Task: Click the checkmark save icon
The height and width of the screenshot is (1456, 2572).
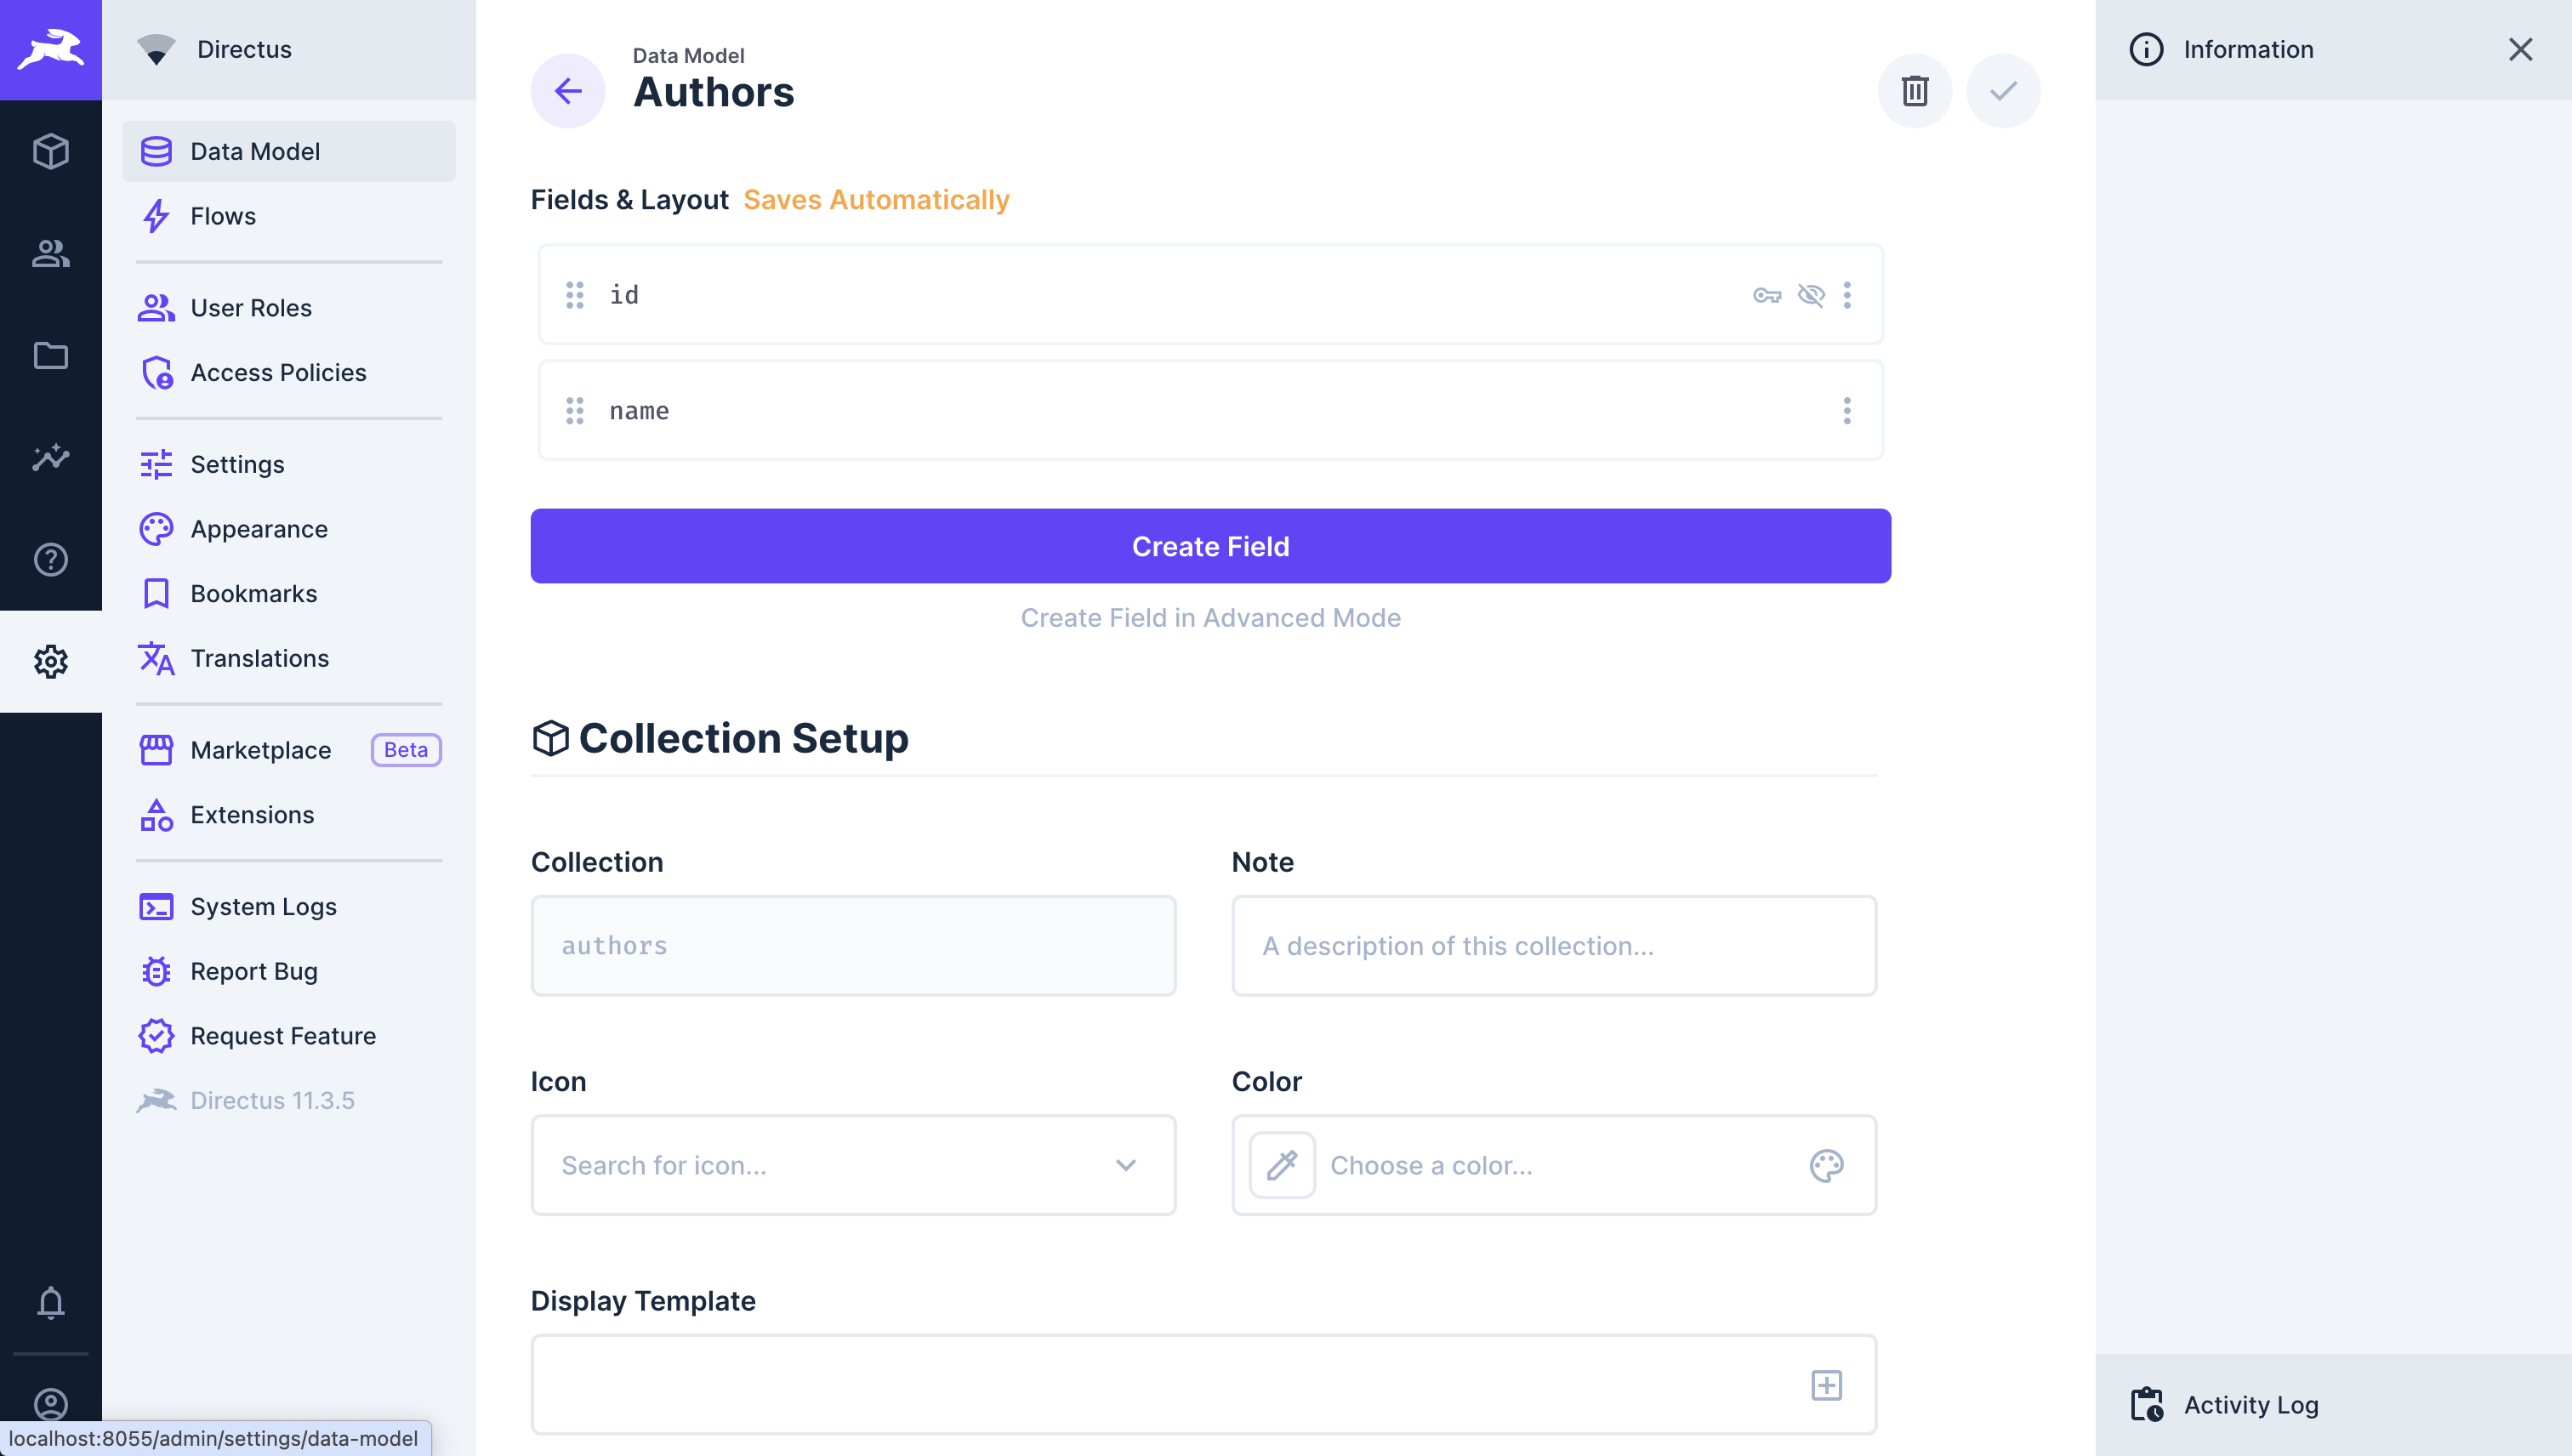Action: coord(2003,91)
